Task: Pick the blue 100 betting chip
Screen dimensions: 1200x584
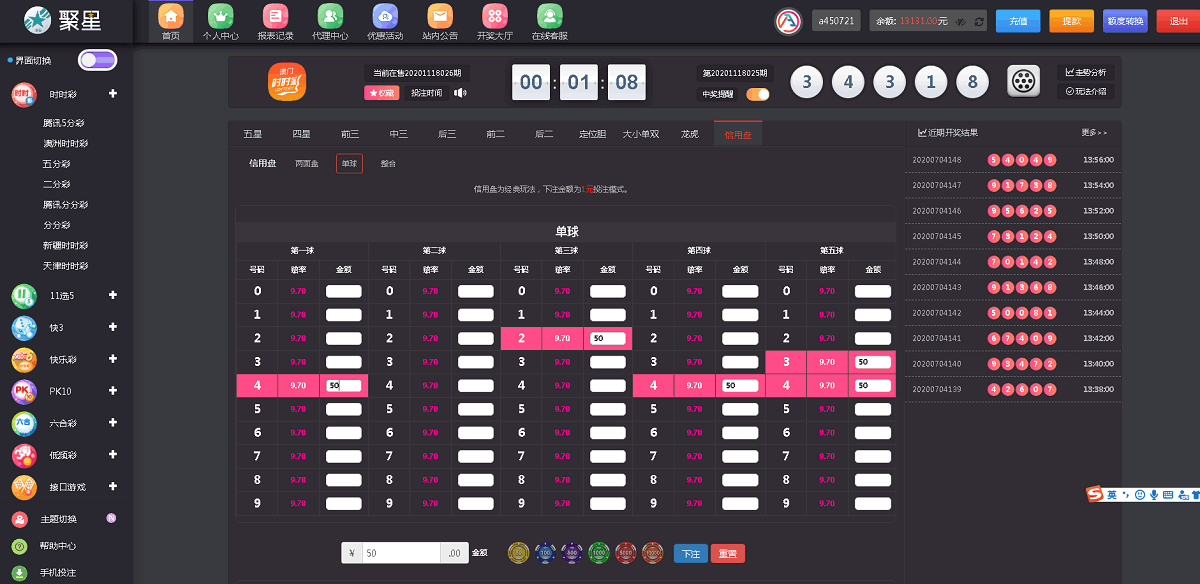Action: (545, 552)
